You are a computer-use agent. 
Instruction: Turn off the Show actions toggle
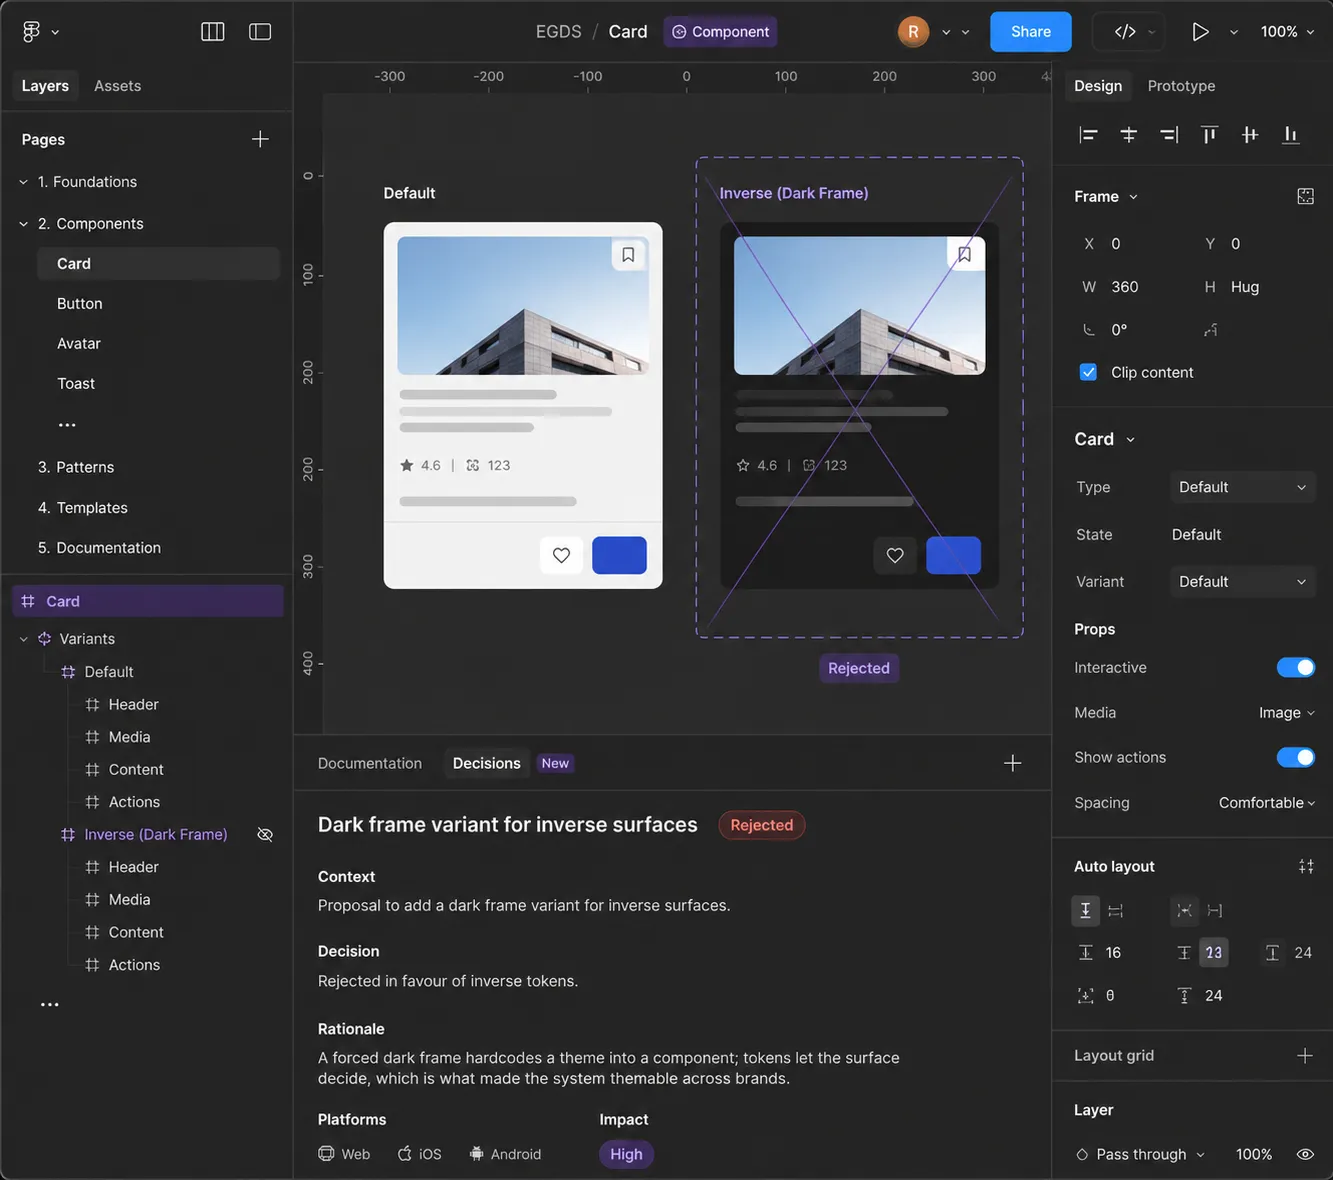1296,757
